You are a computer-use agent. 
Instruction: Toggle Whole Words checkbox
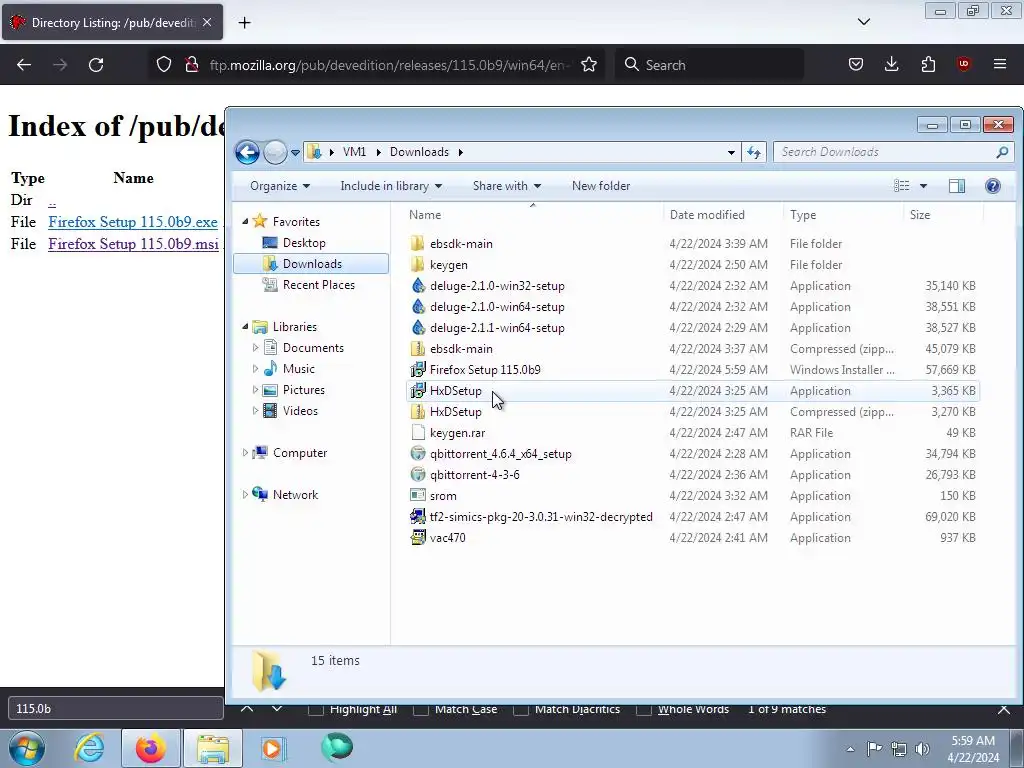(643, 709)
